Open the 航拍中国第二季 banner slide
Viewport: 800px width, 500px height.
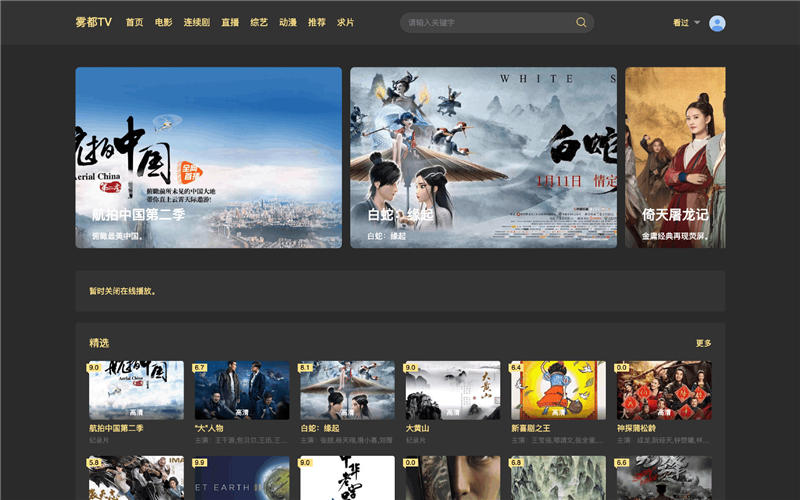pos(209,157)
